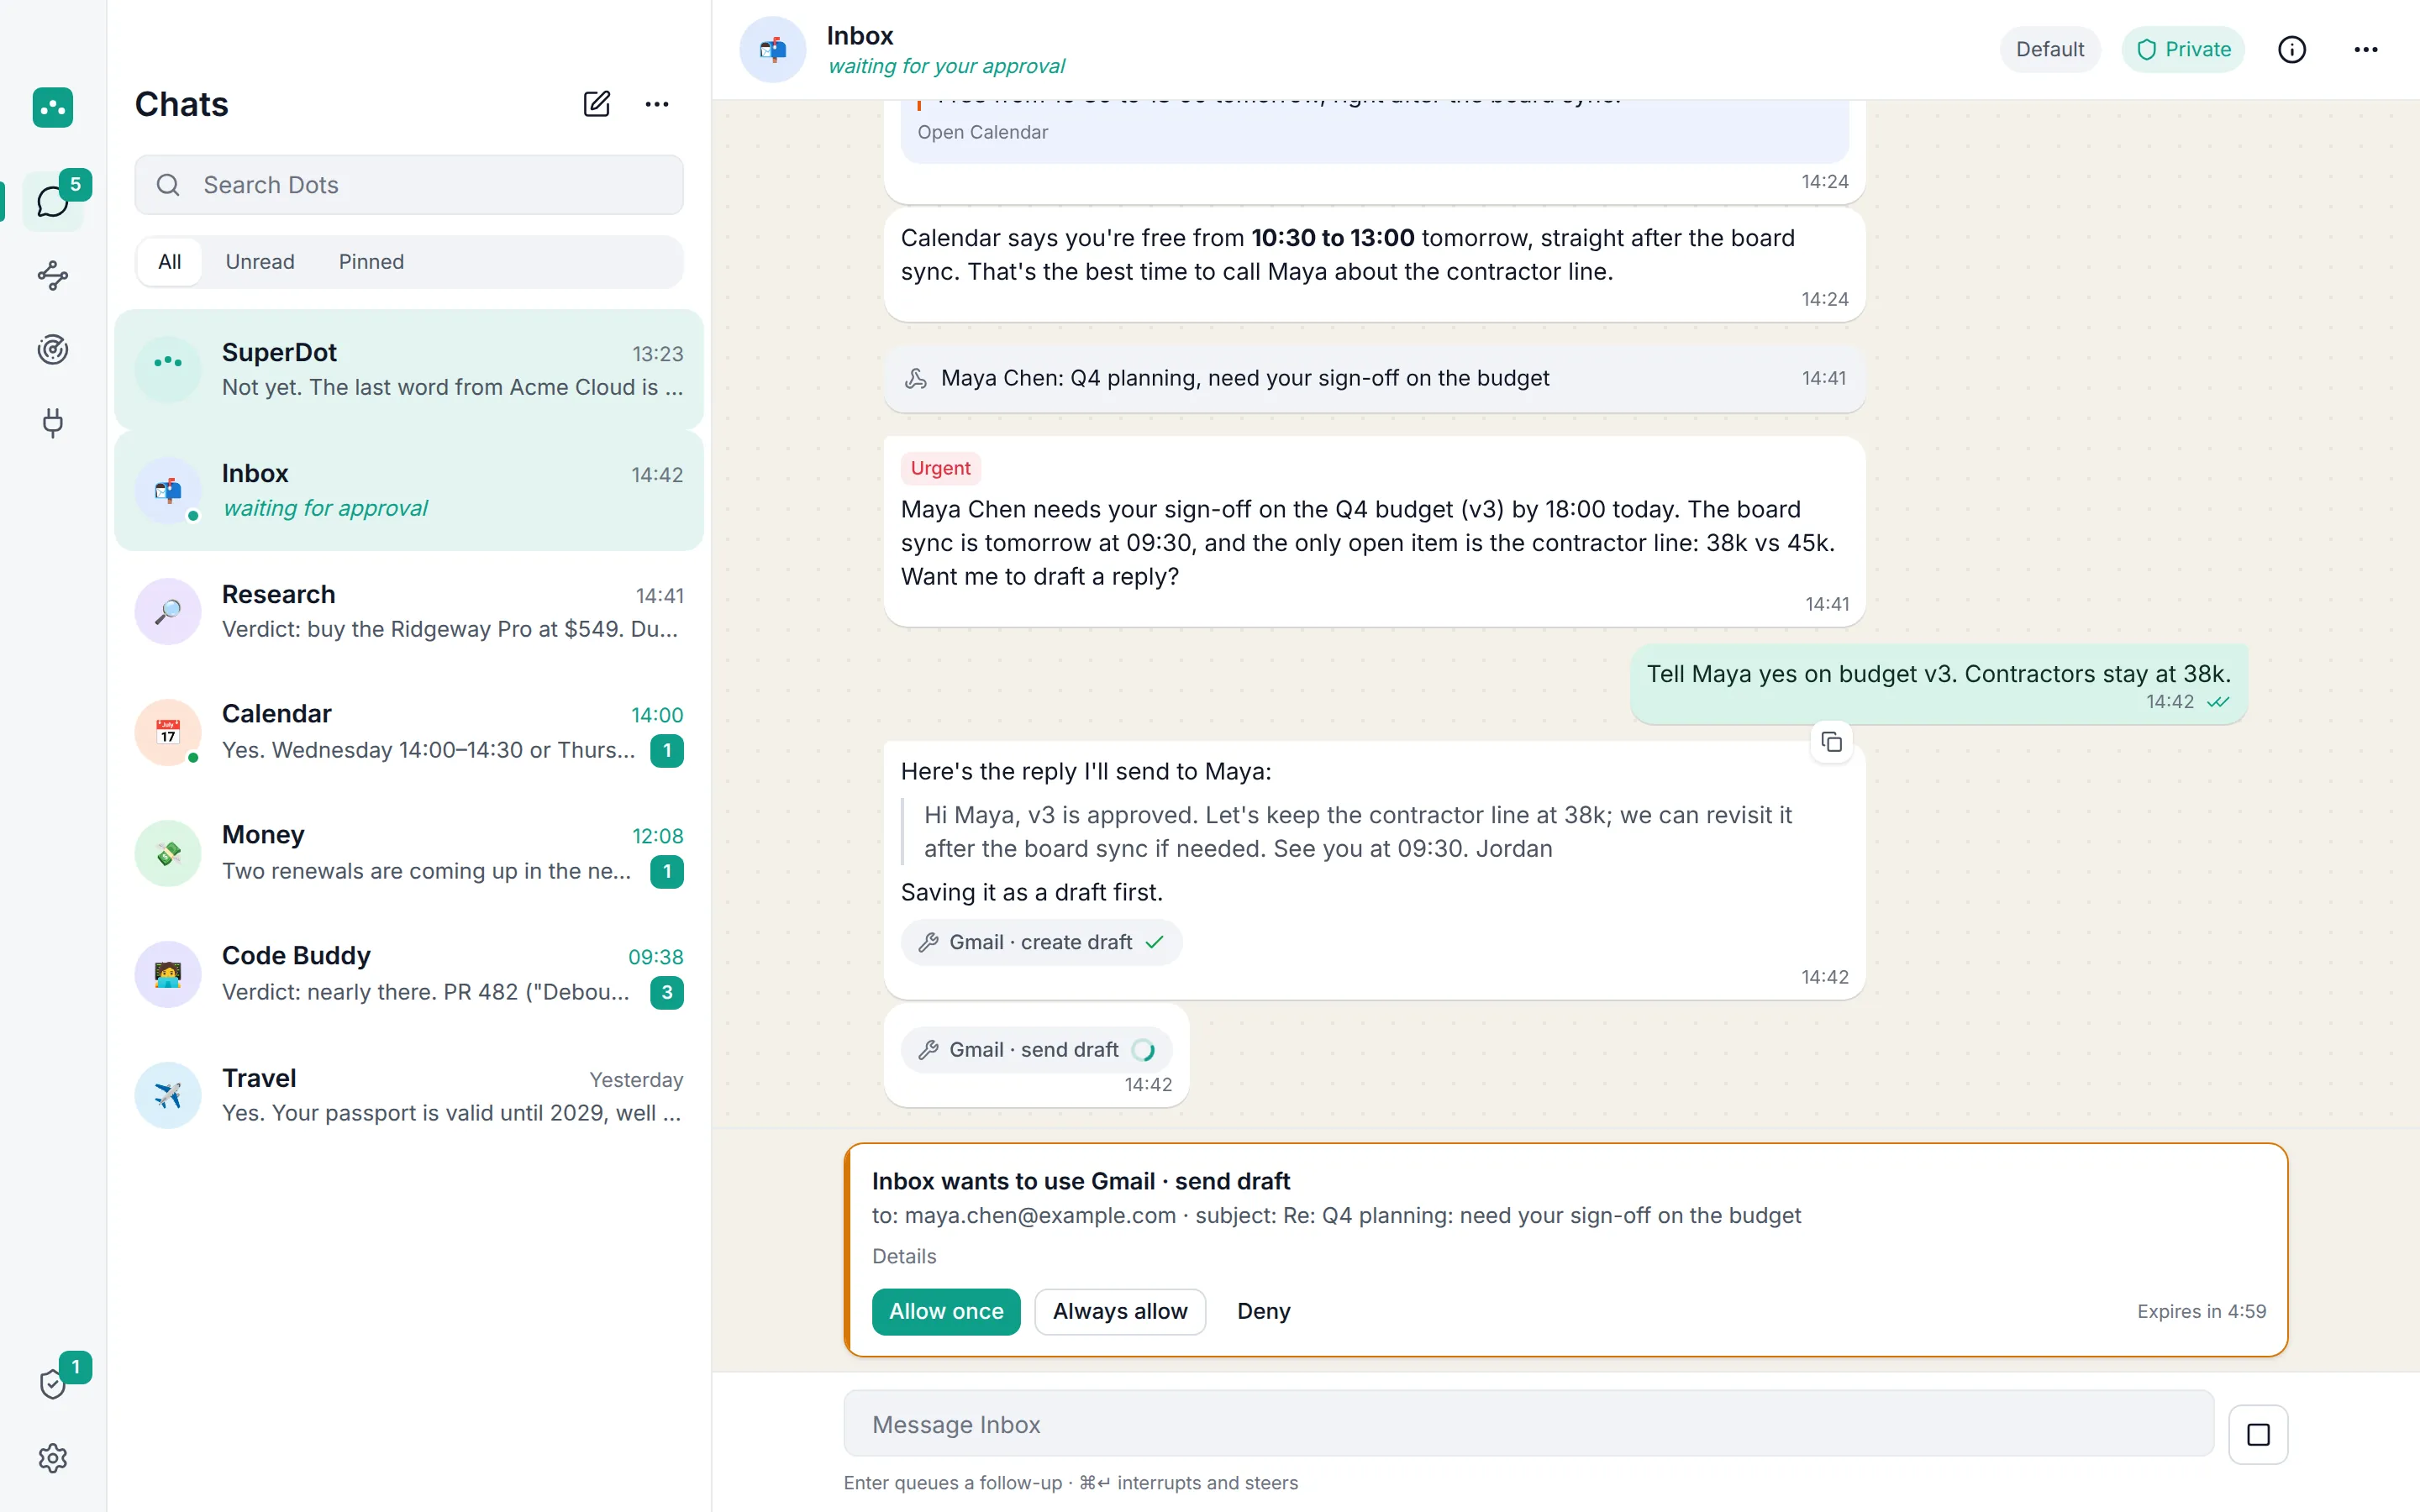Click the conversation info icon in header
2420x1512 pixels.
click(2292, 50)
